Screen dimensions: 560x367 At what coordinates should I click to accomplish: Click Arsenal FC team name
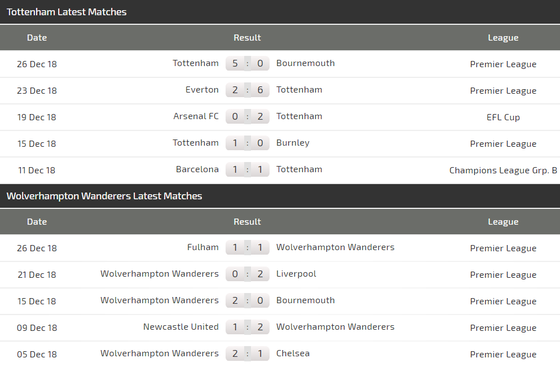196,116
